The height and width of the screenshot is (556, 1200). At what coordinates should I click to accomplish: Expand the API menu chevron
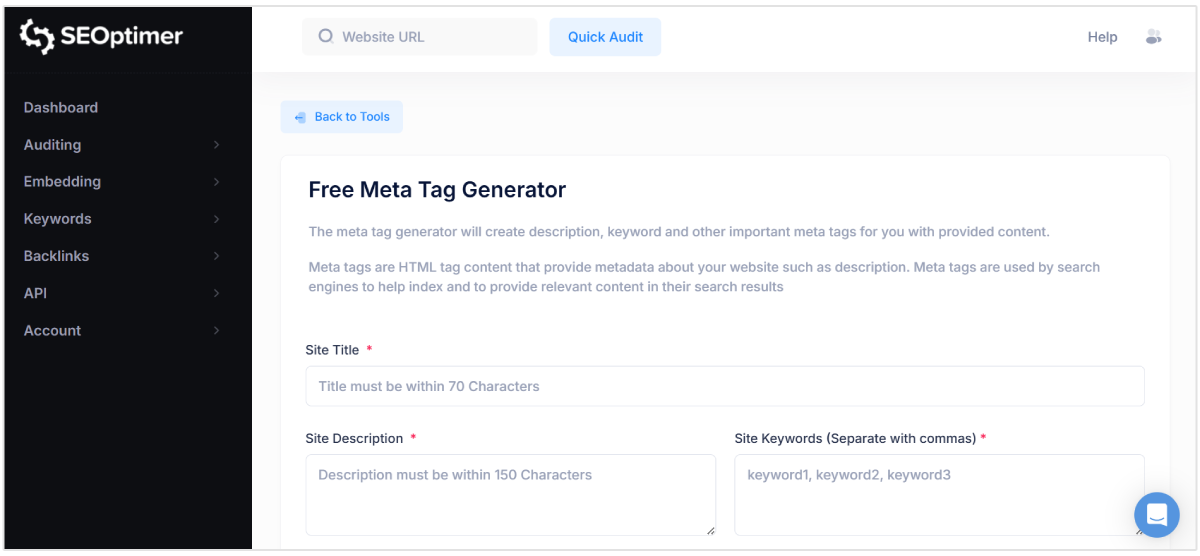[216, 293]
